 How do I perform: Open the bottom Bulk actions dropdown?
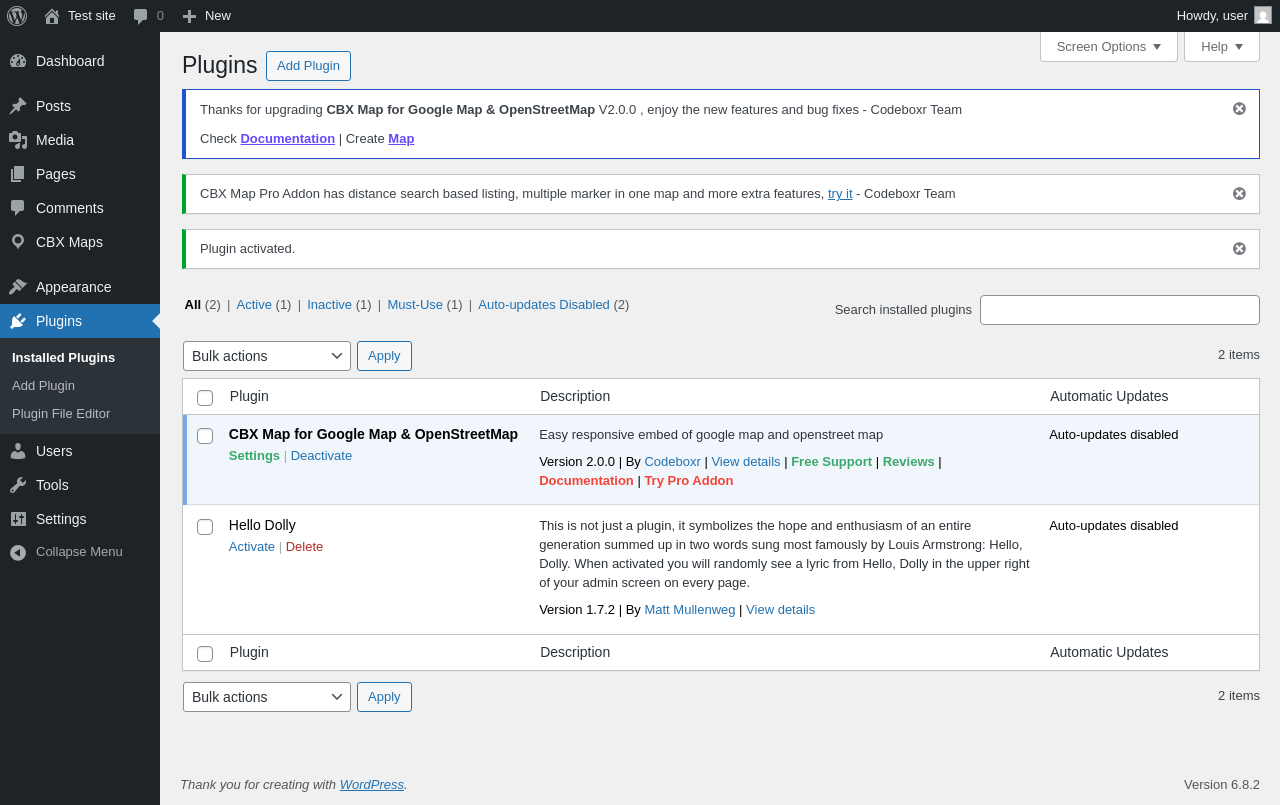(267, 697)
